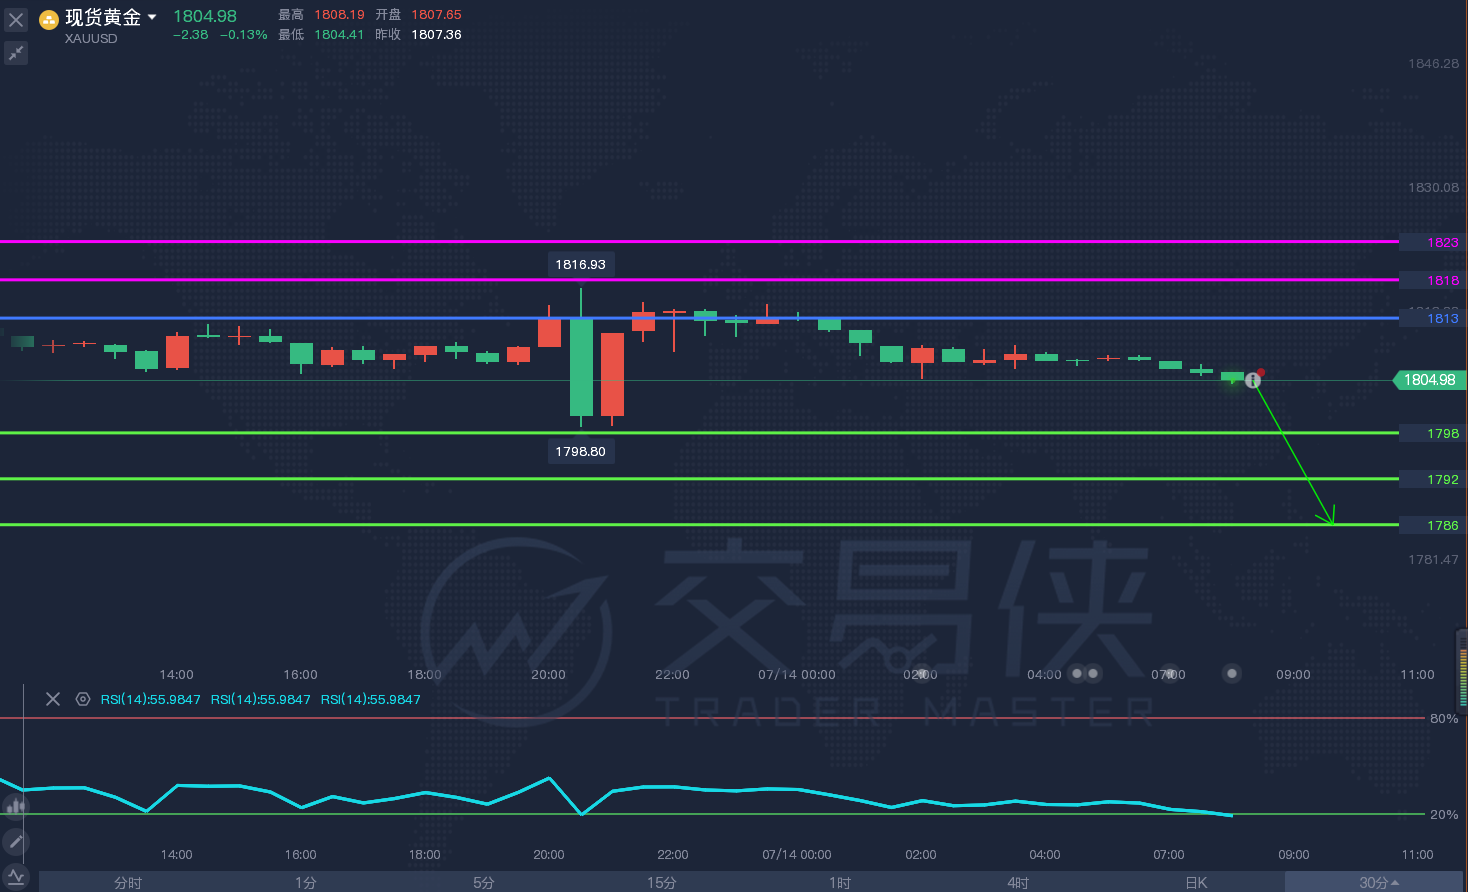Select the 15分 timeframe

pyautogui.click(x=662, y=882)
